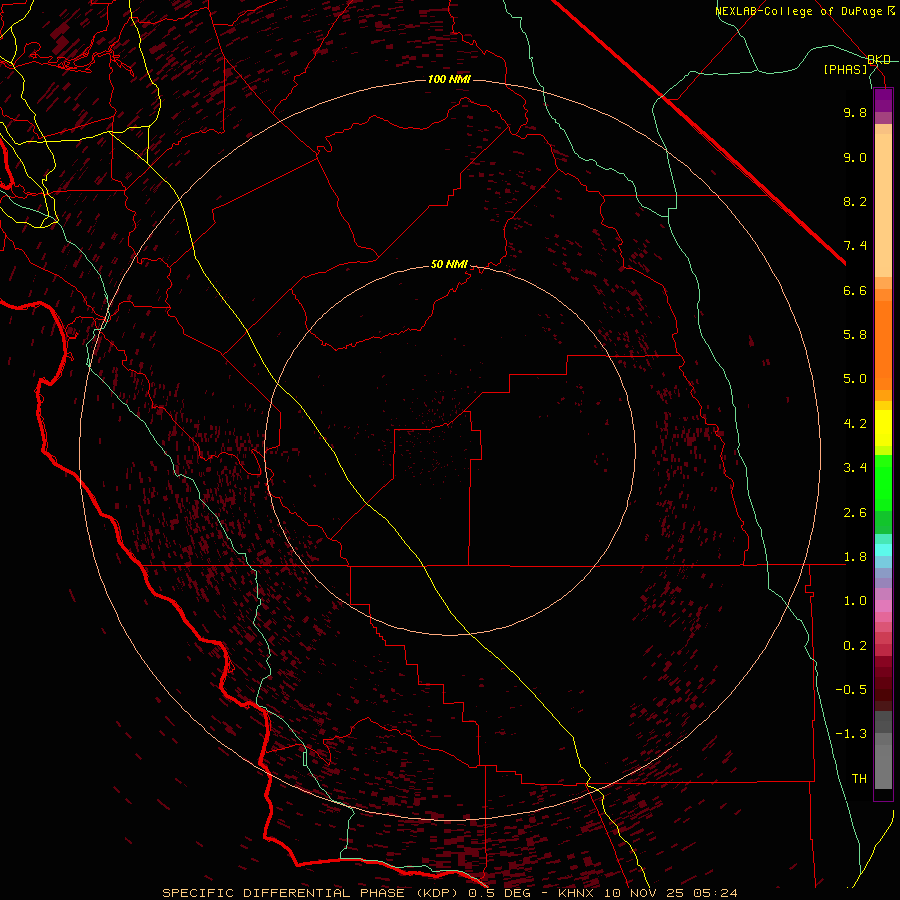Pick the purple color at legend top

(883, 100)
